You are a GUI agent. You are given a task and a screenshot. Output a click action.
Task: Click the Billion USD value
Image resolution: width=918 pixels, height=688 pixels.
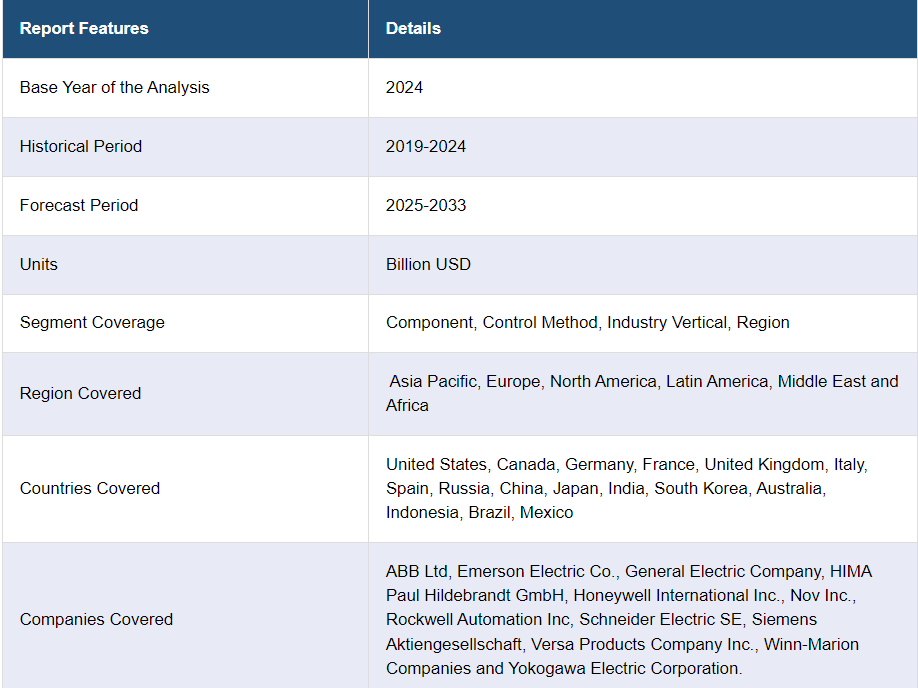pyautogui.click(x=428, y=265)
